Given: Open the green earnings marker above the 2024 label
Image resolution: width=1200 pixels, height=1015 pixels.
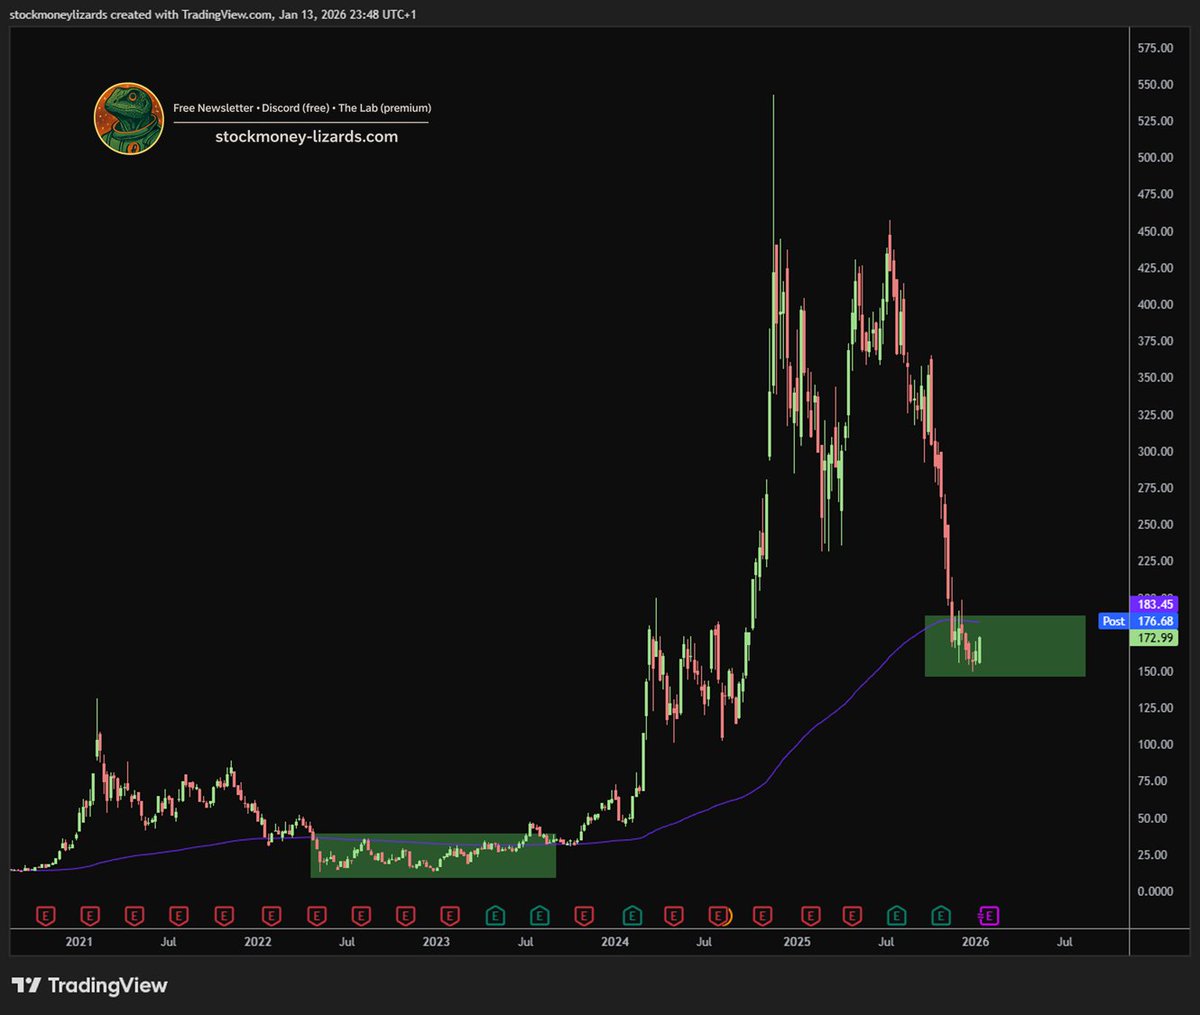Looking at the screenshot, I should [x=632, y=915].
